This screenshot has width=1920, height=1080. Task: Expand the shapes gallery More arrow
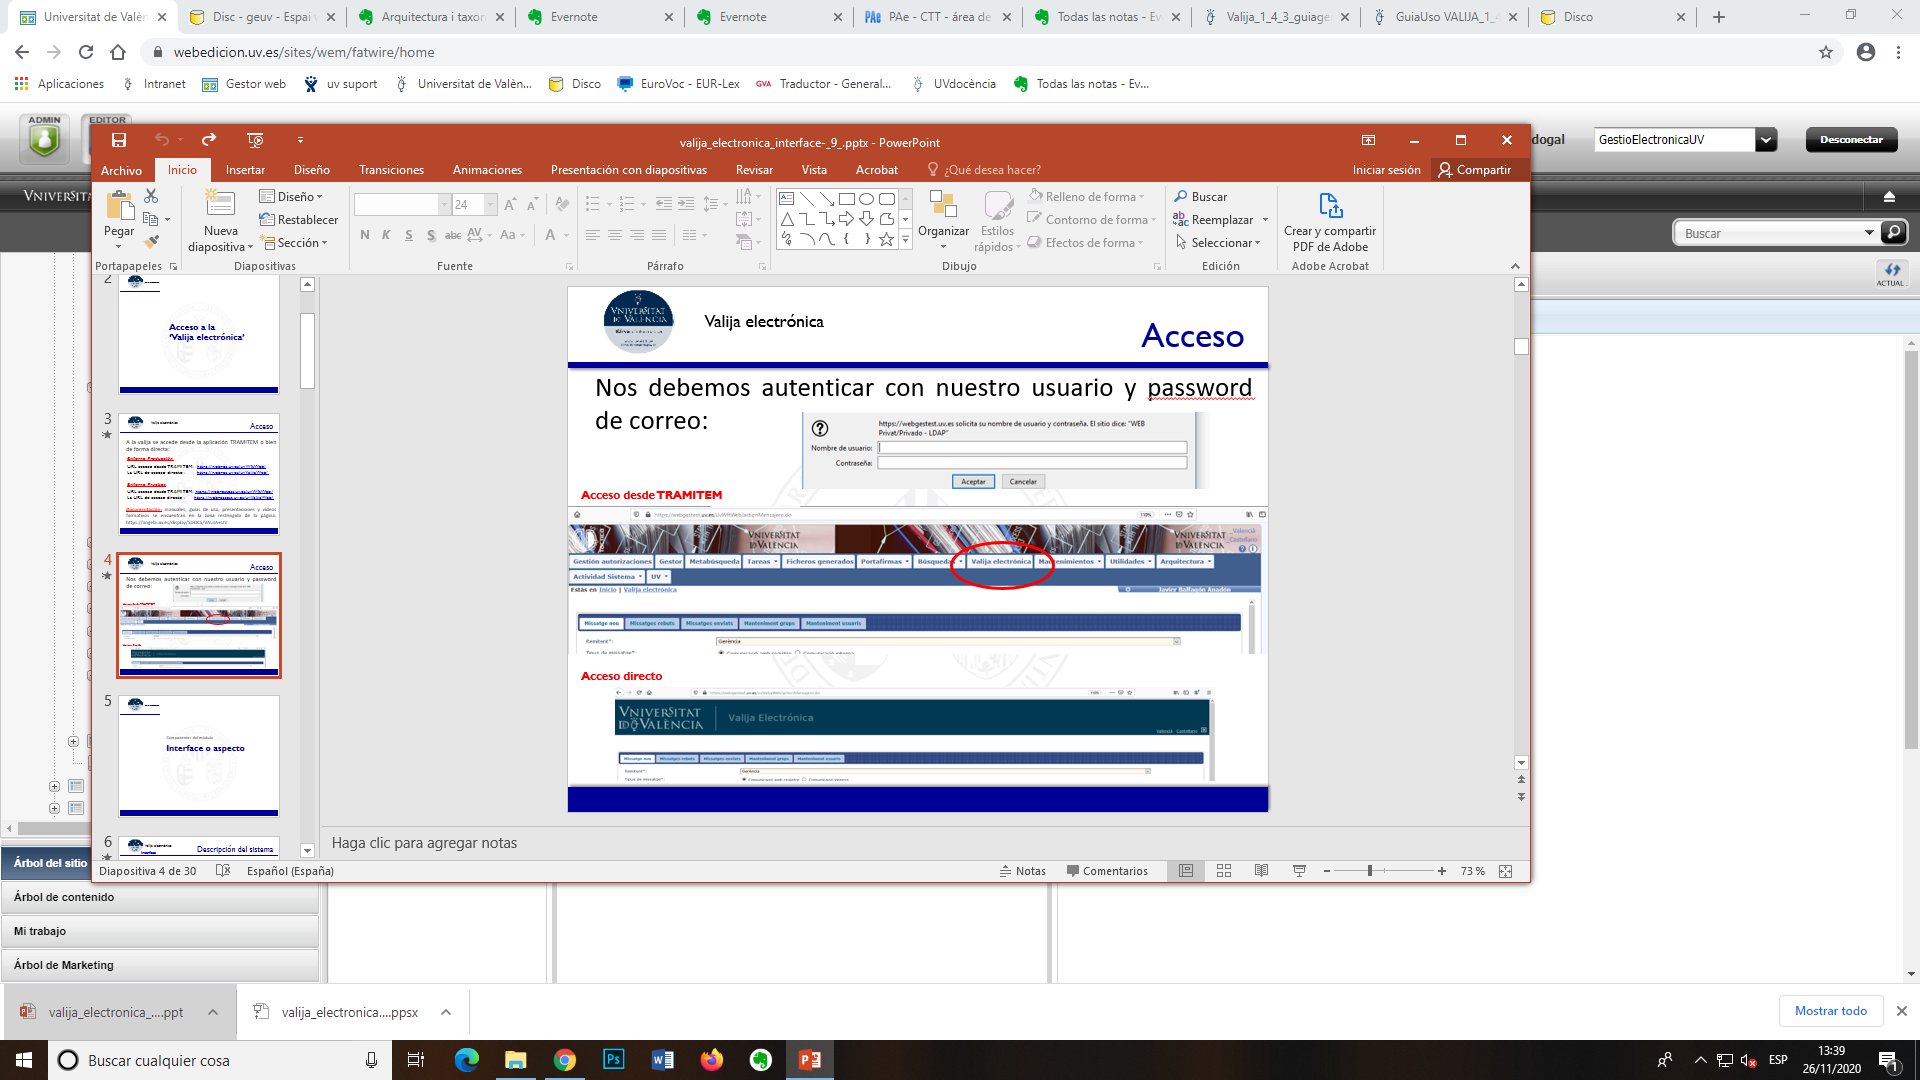click(905, 239)
